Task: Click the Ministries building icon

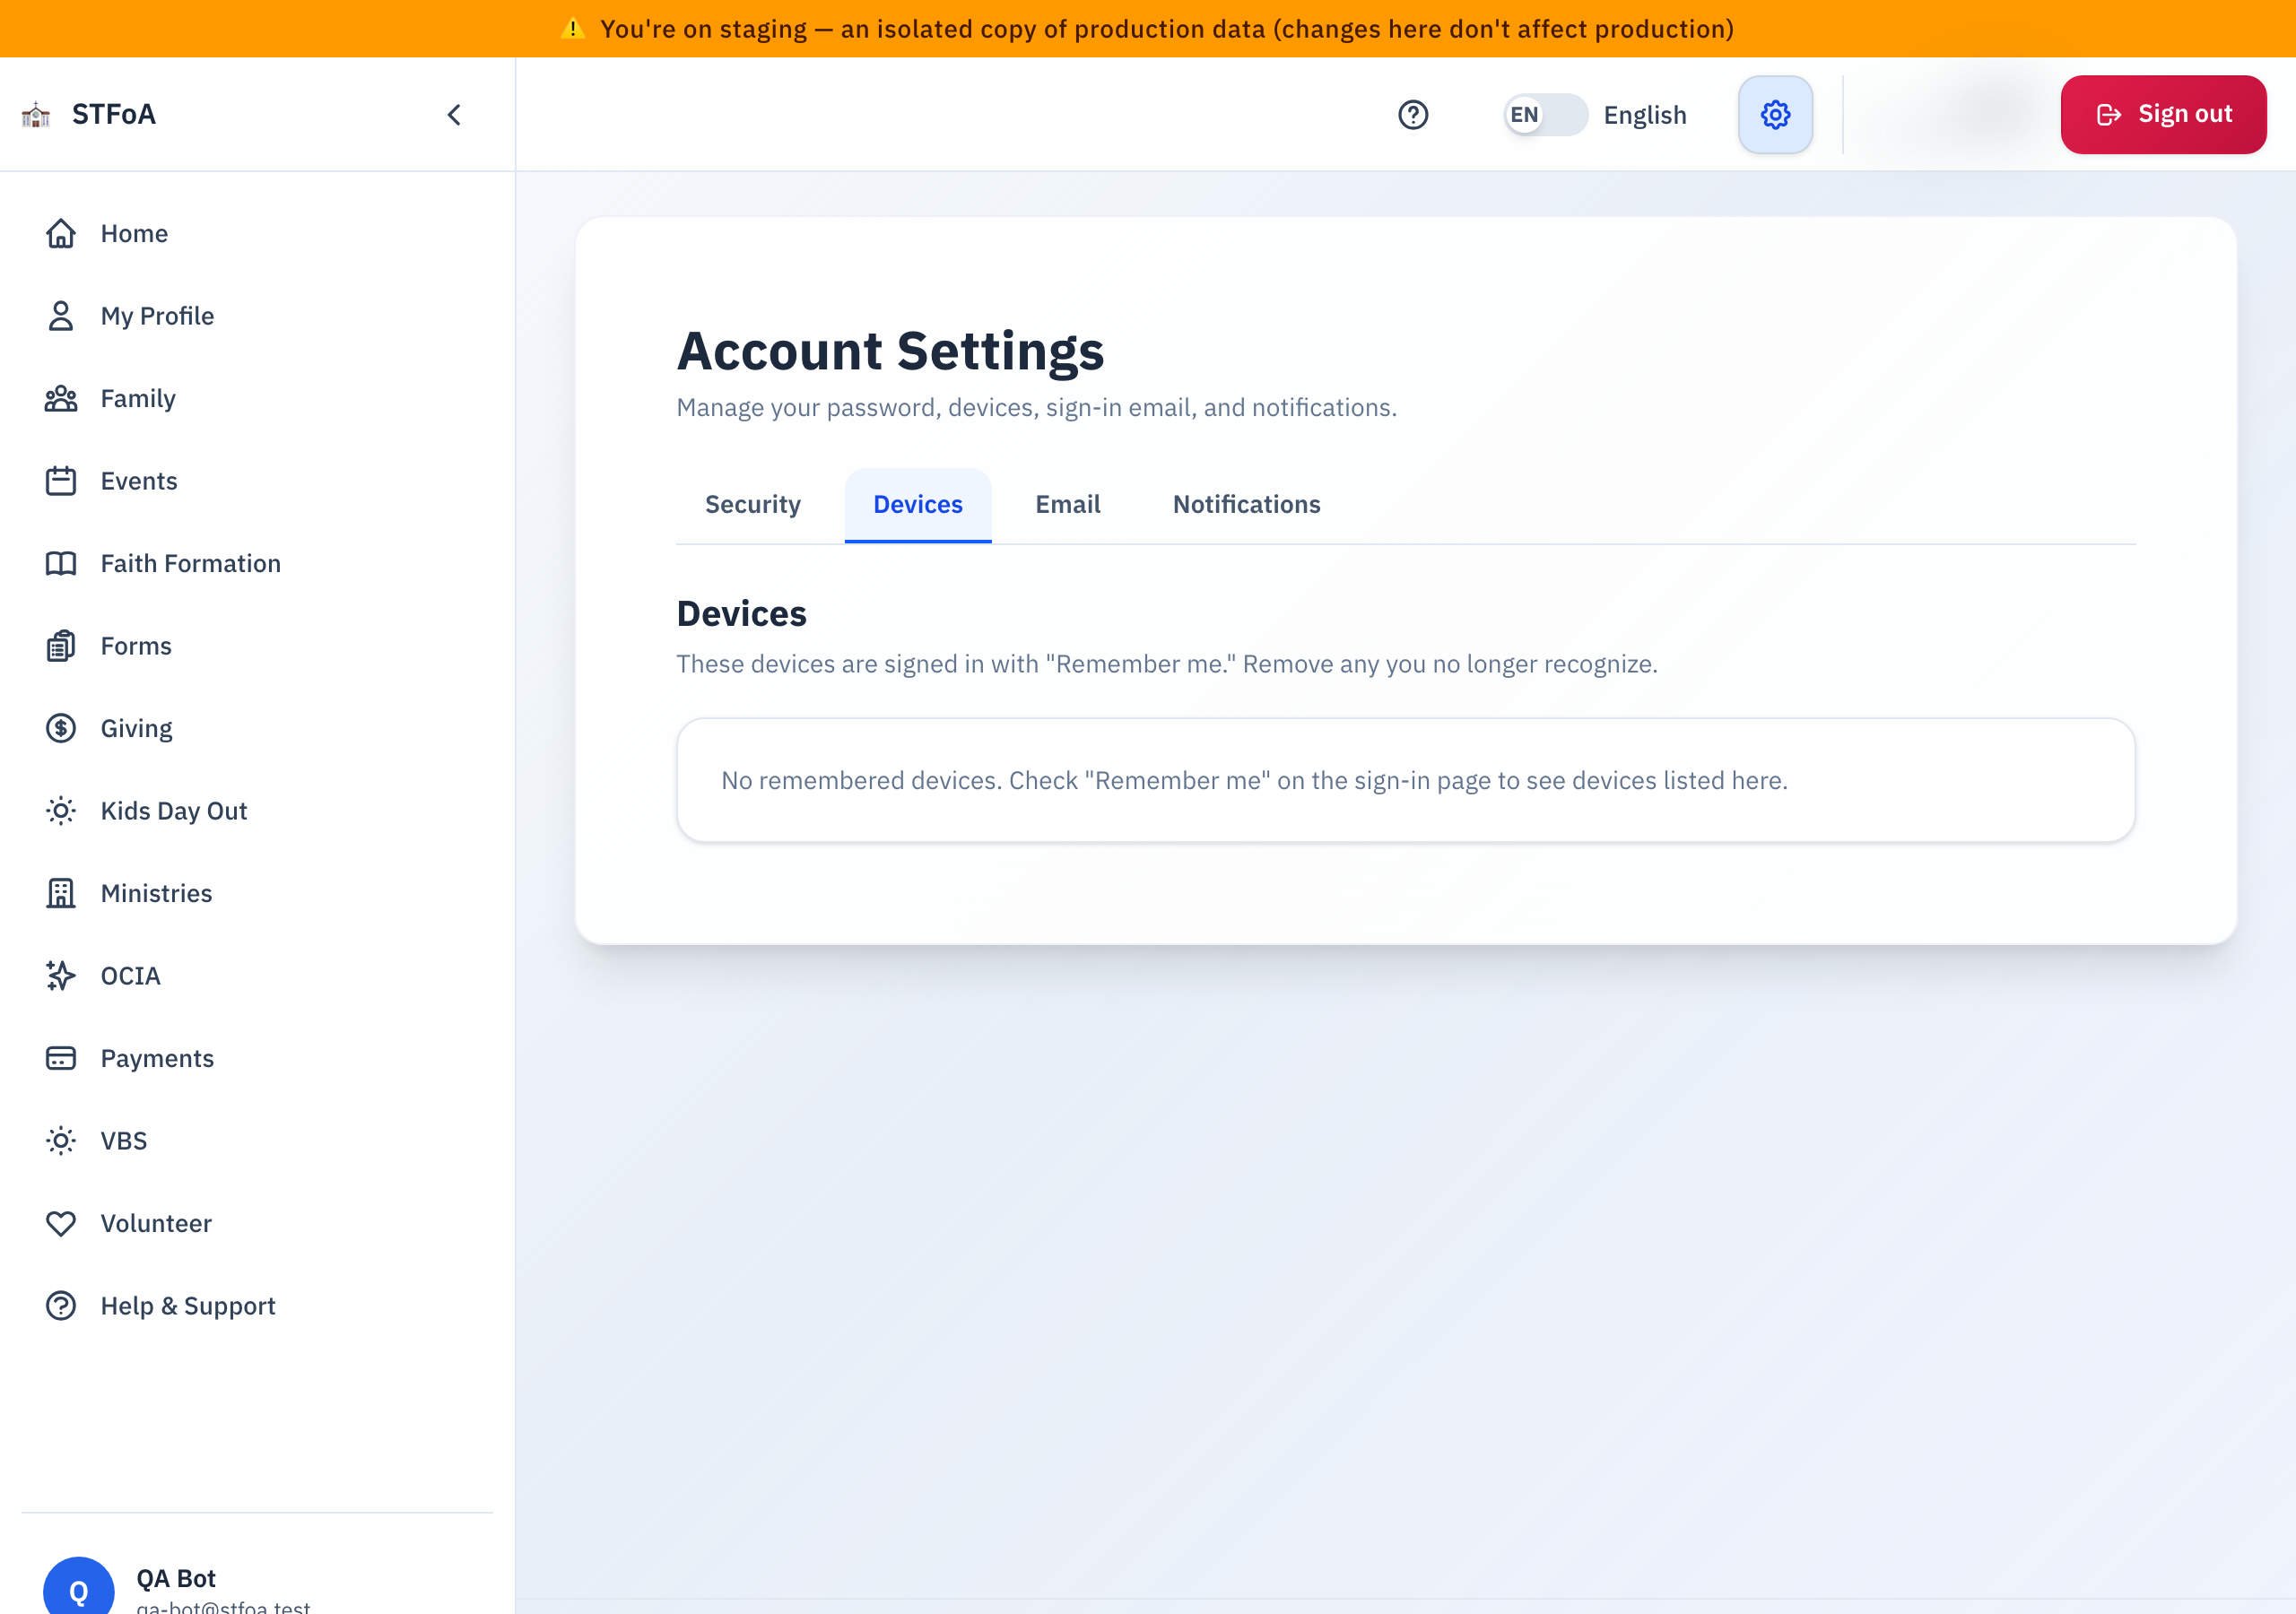Action: tap(61, 893)
